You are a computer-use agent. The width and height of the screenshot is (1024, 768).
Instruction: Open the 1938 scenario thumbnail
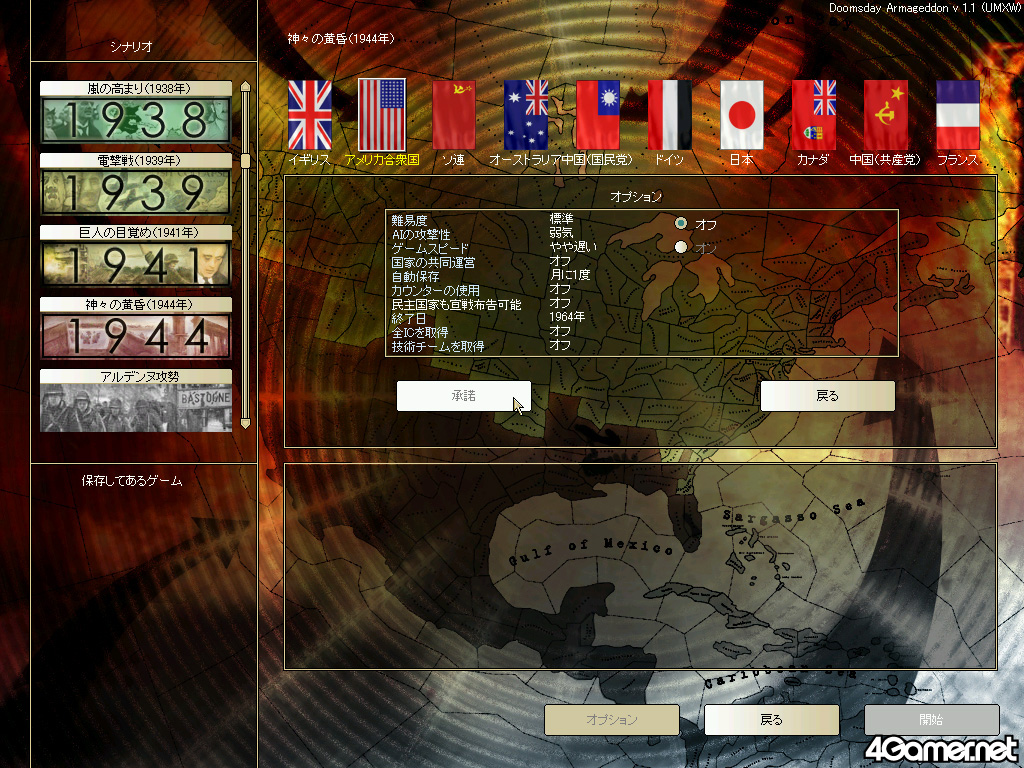coord(136,120)
